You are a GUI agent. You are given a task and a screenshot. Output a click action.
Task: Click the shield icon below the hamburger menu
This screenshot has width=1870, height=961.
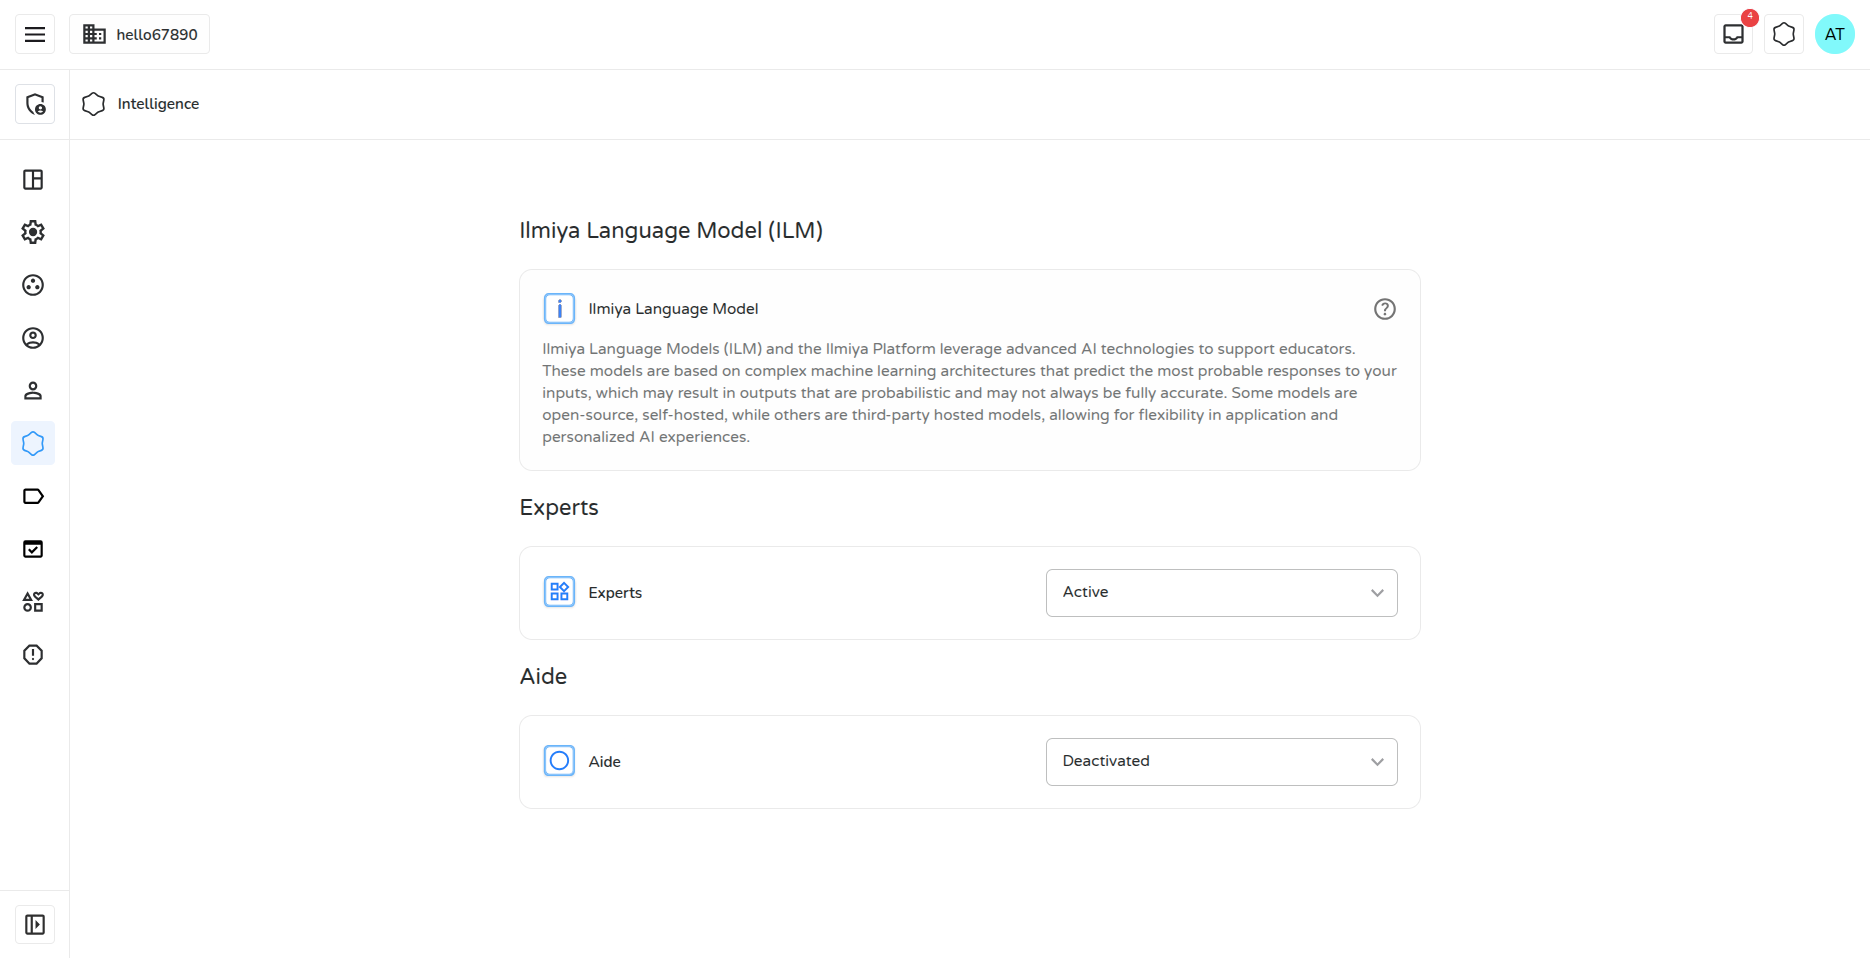tap(35, 104)
